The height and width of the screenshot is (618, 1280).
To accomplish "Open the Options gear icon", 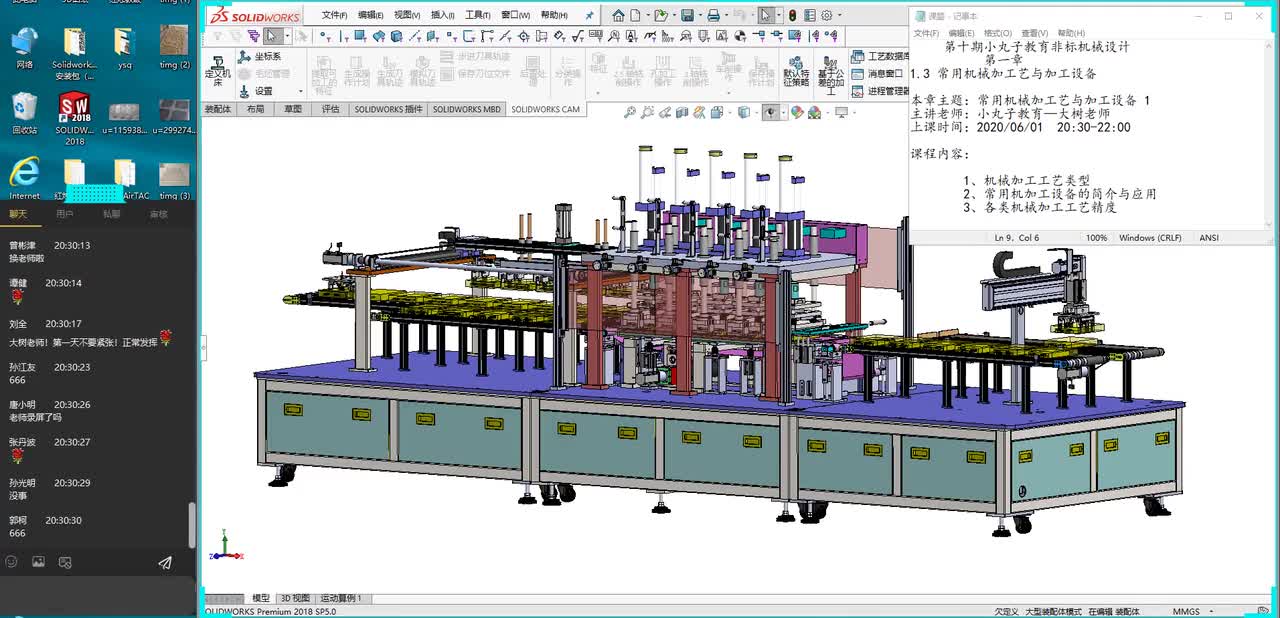I will click(826, 15).
